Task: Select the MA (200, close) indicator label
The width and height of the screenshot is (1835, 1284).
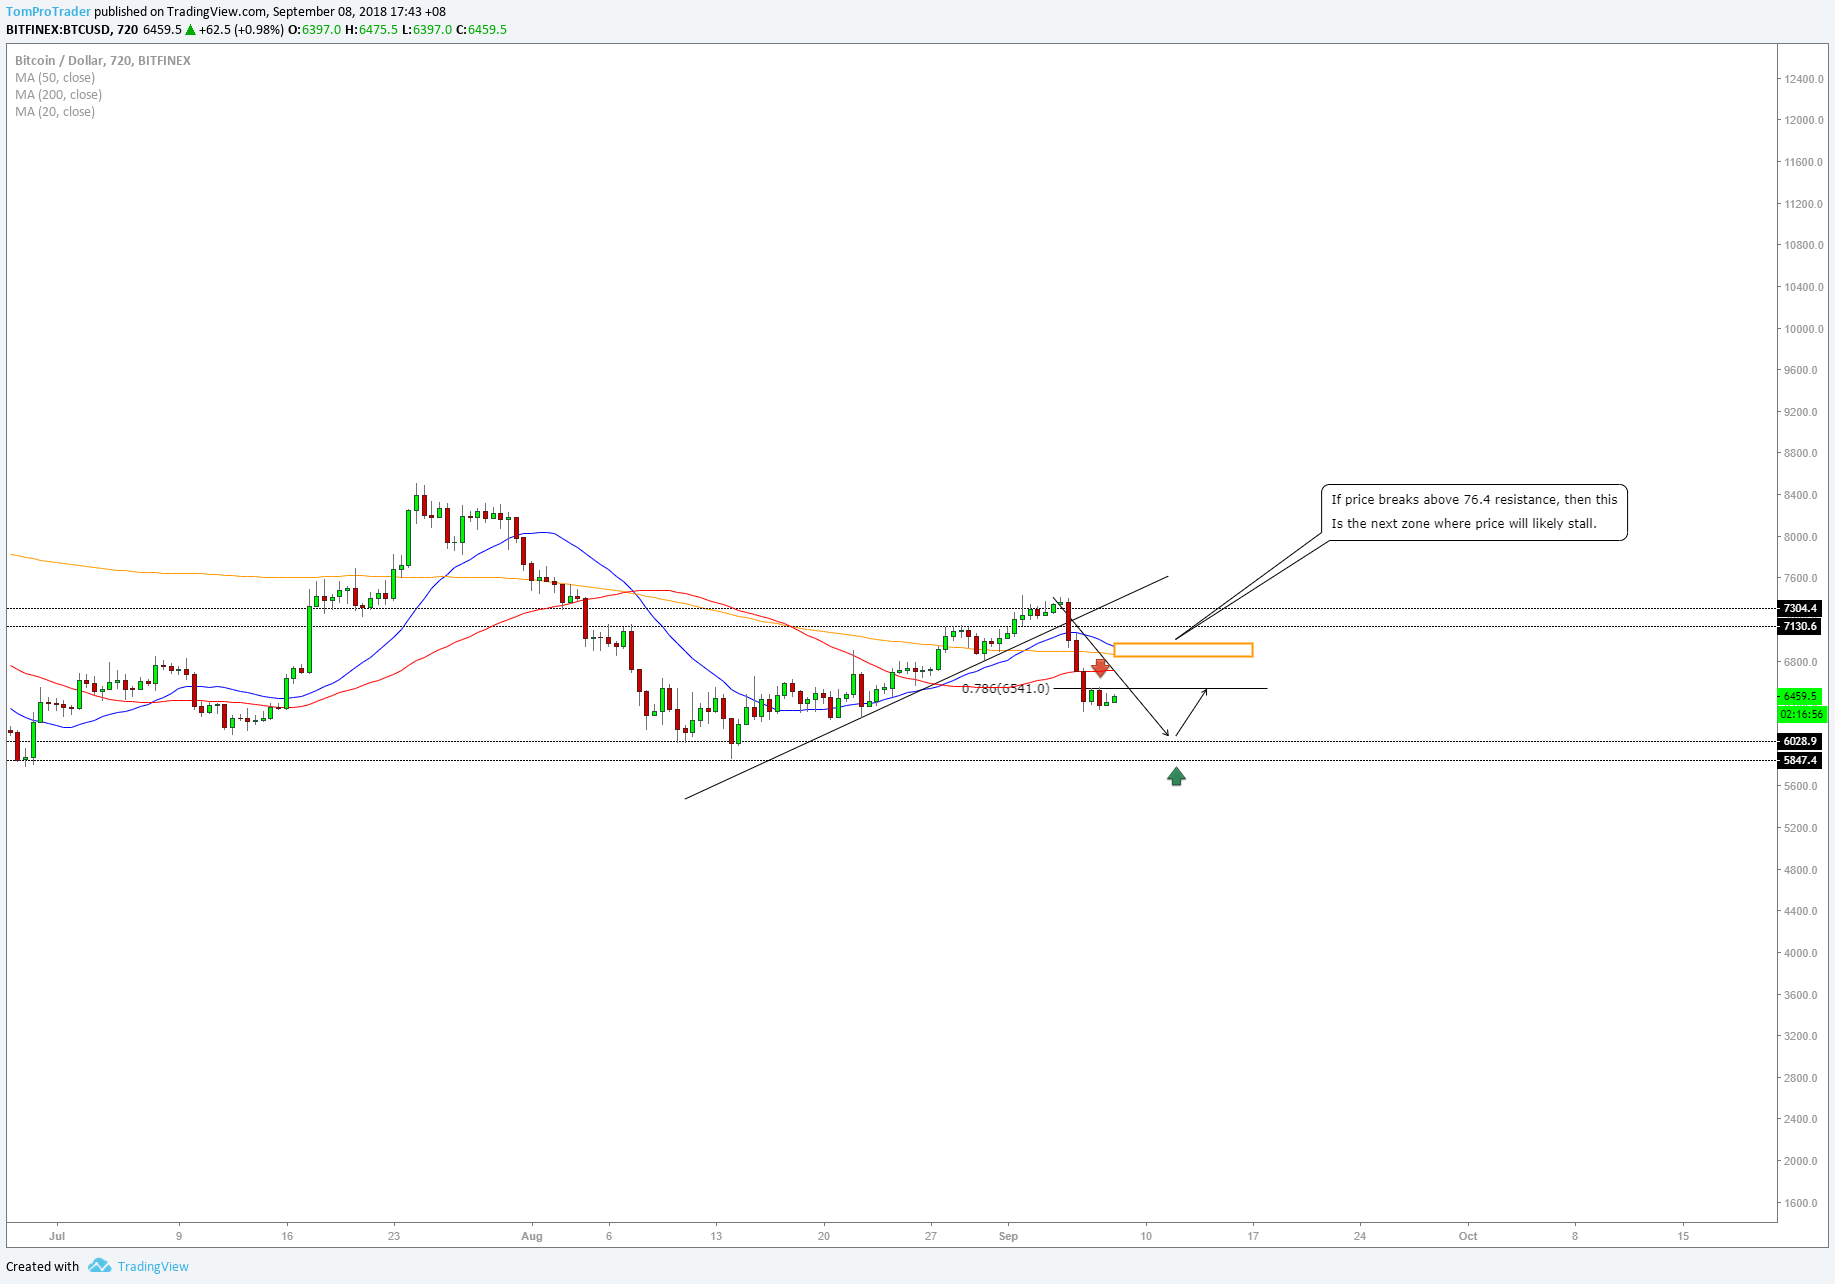Action: tap(58, 95)
